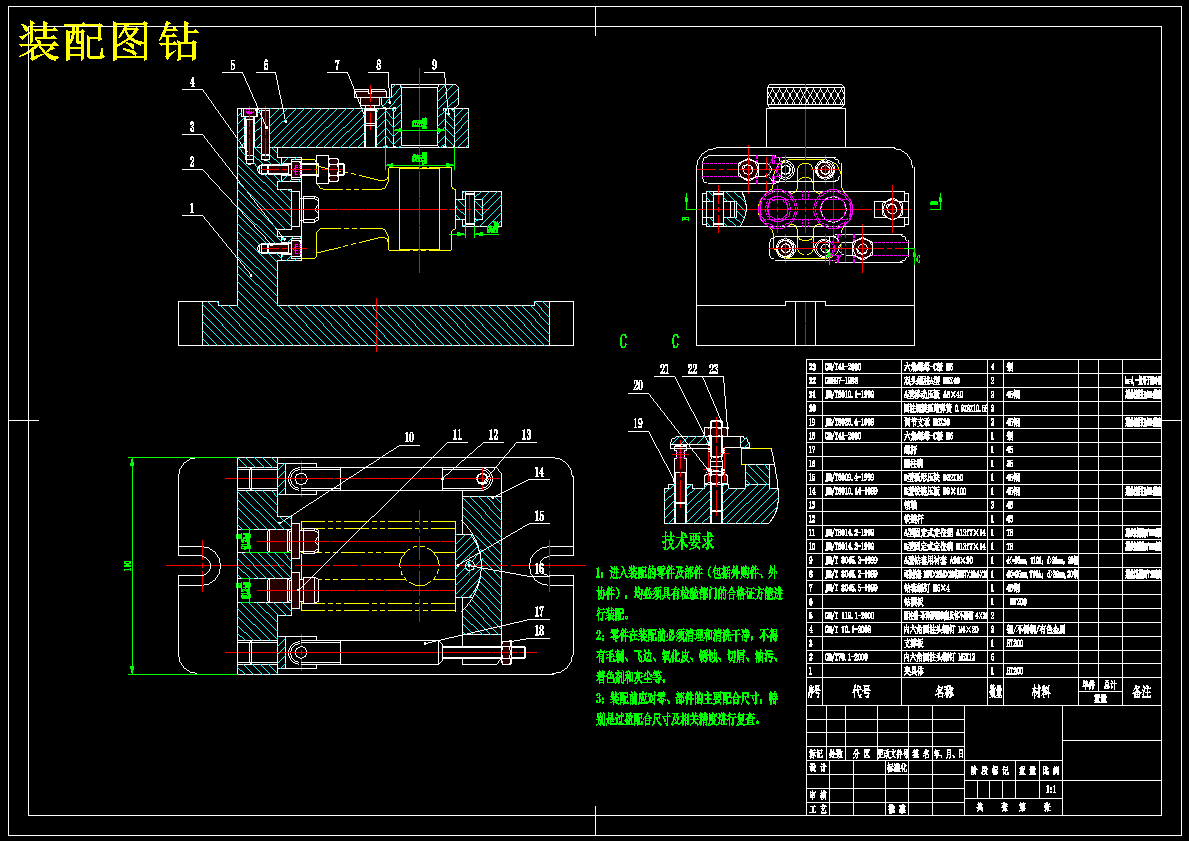The image size is (1189, 841).
Task: Select the 代号 header cell in the parts list
Action: tap(861, 692)
